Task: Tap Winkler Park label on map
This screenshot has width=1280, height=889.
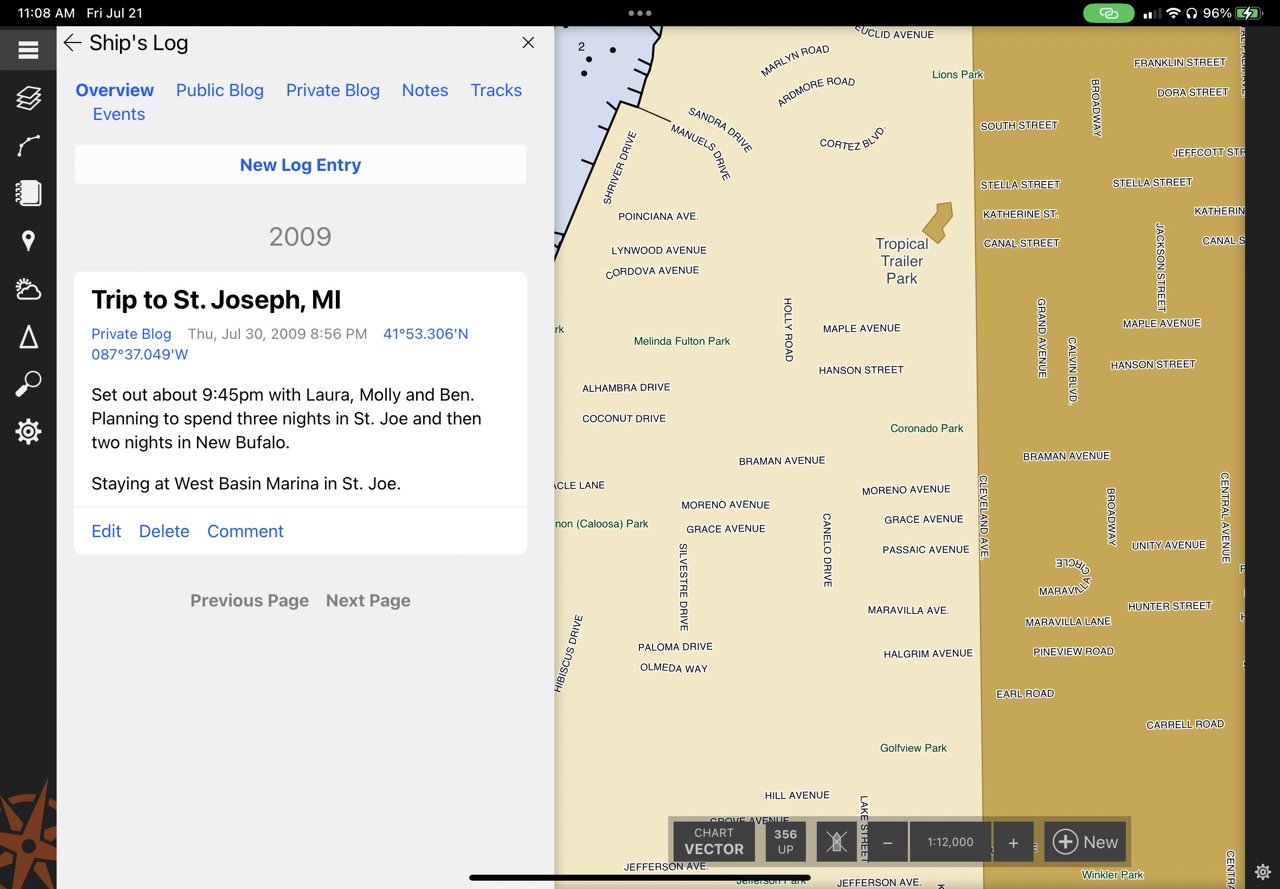Action: pos(1112,875)
